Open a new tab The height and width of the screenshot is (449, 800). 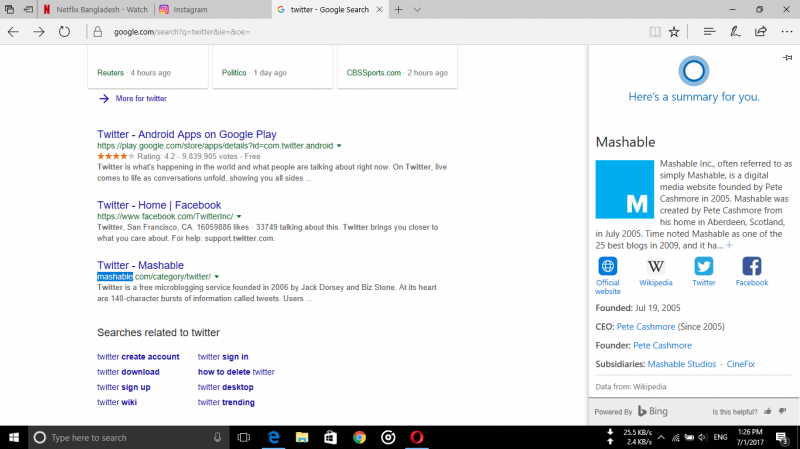[398, 9]
